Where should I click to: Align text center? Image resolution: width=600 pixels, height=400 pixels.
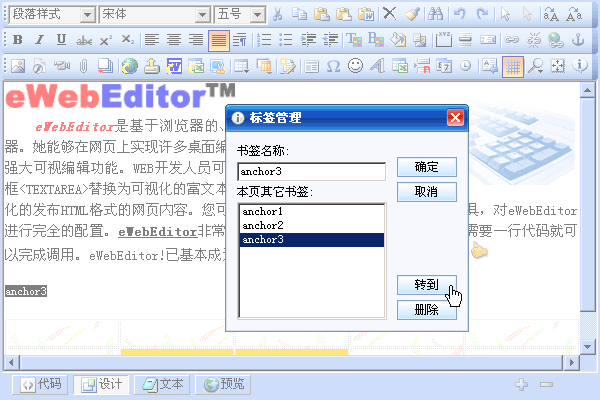174,40
